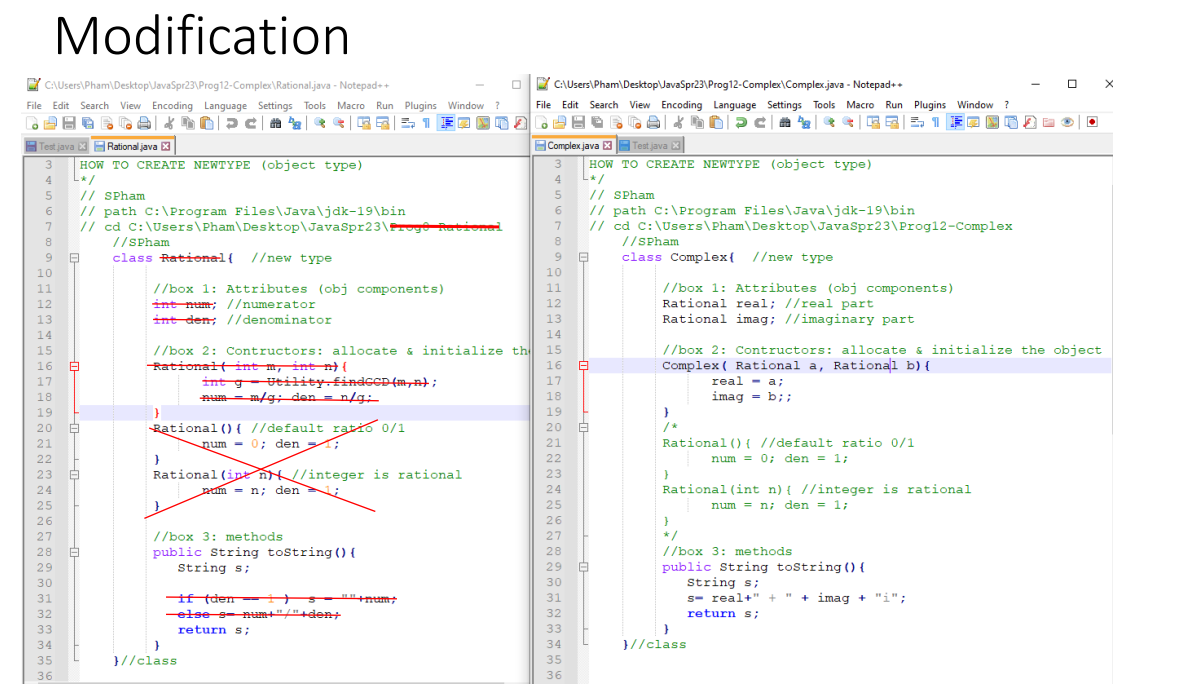The height and width of the screenshot is (698, 1194).
Task: Open the Language menu in Complex.java window
Action: coord(735,104)
